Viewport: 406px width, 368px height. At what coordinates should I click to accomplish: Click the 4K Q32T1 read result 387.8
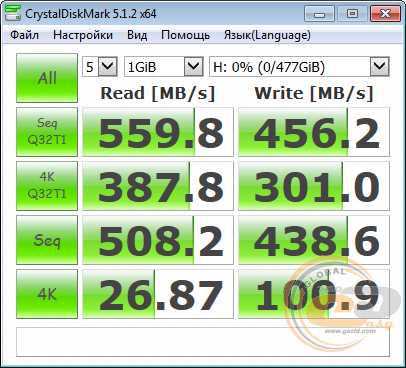[158, 186]
